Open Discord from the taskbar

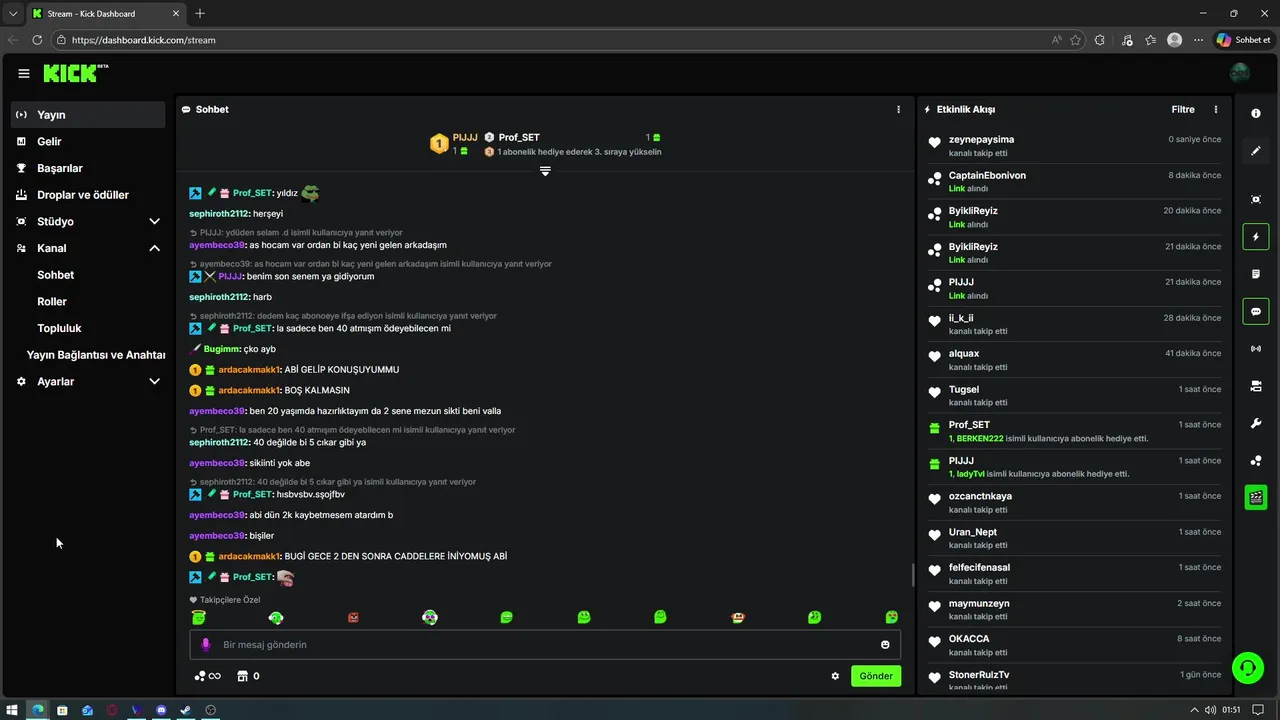161,710
